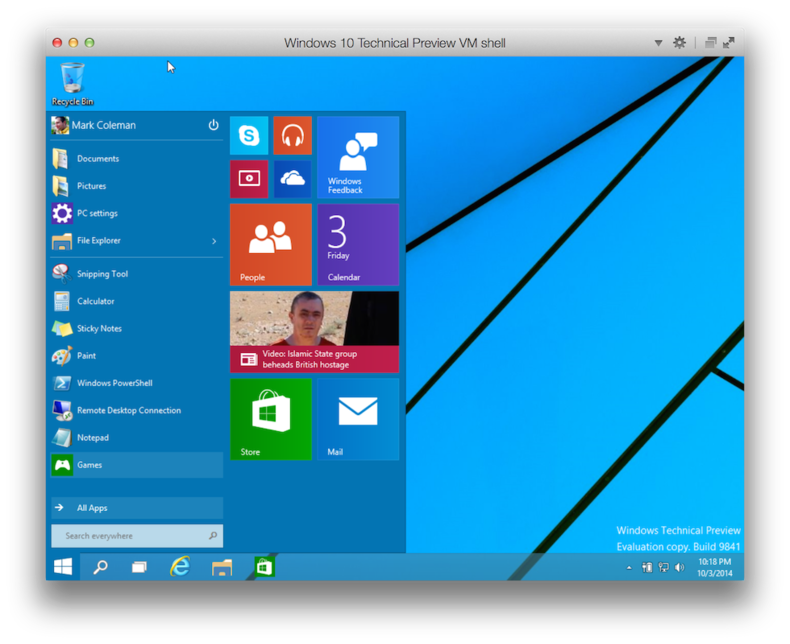Open Games from Start menu
Screen dimensions: 790x644
[137, 465]
